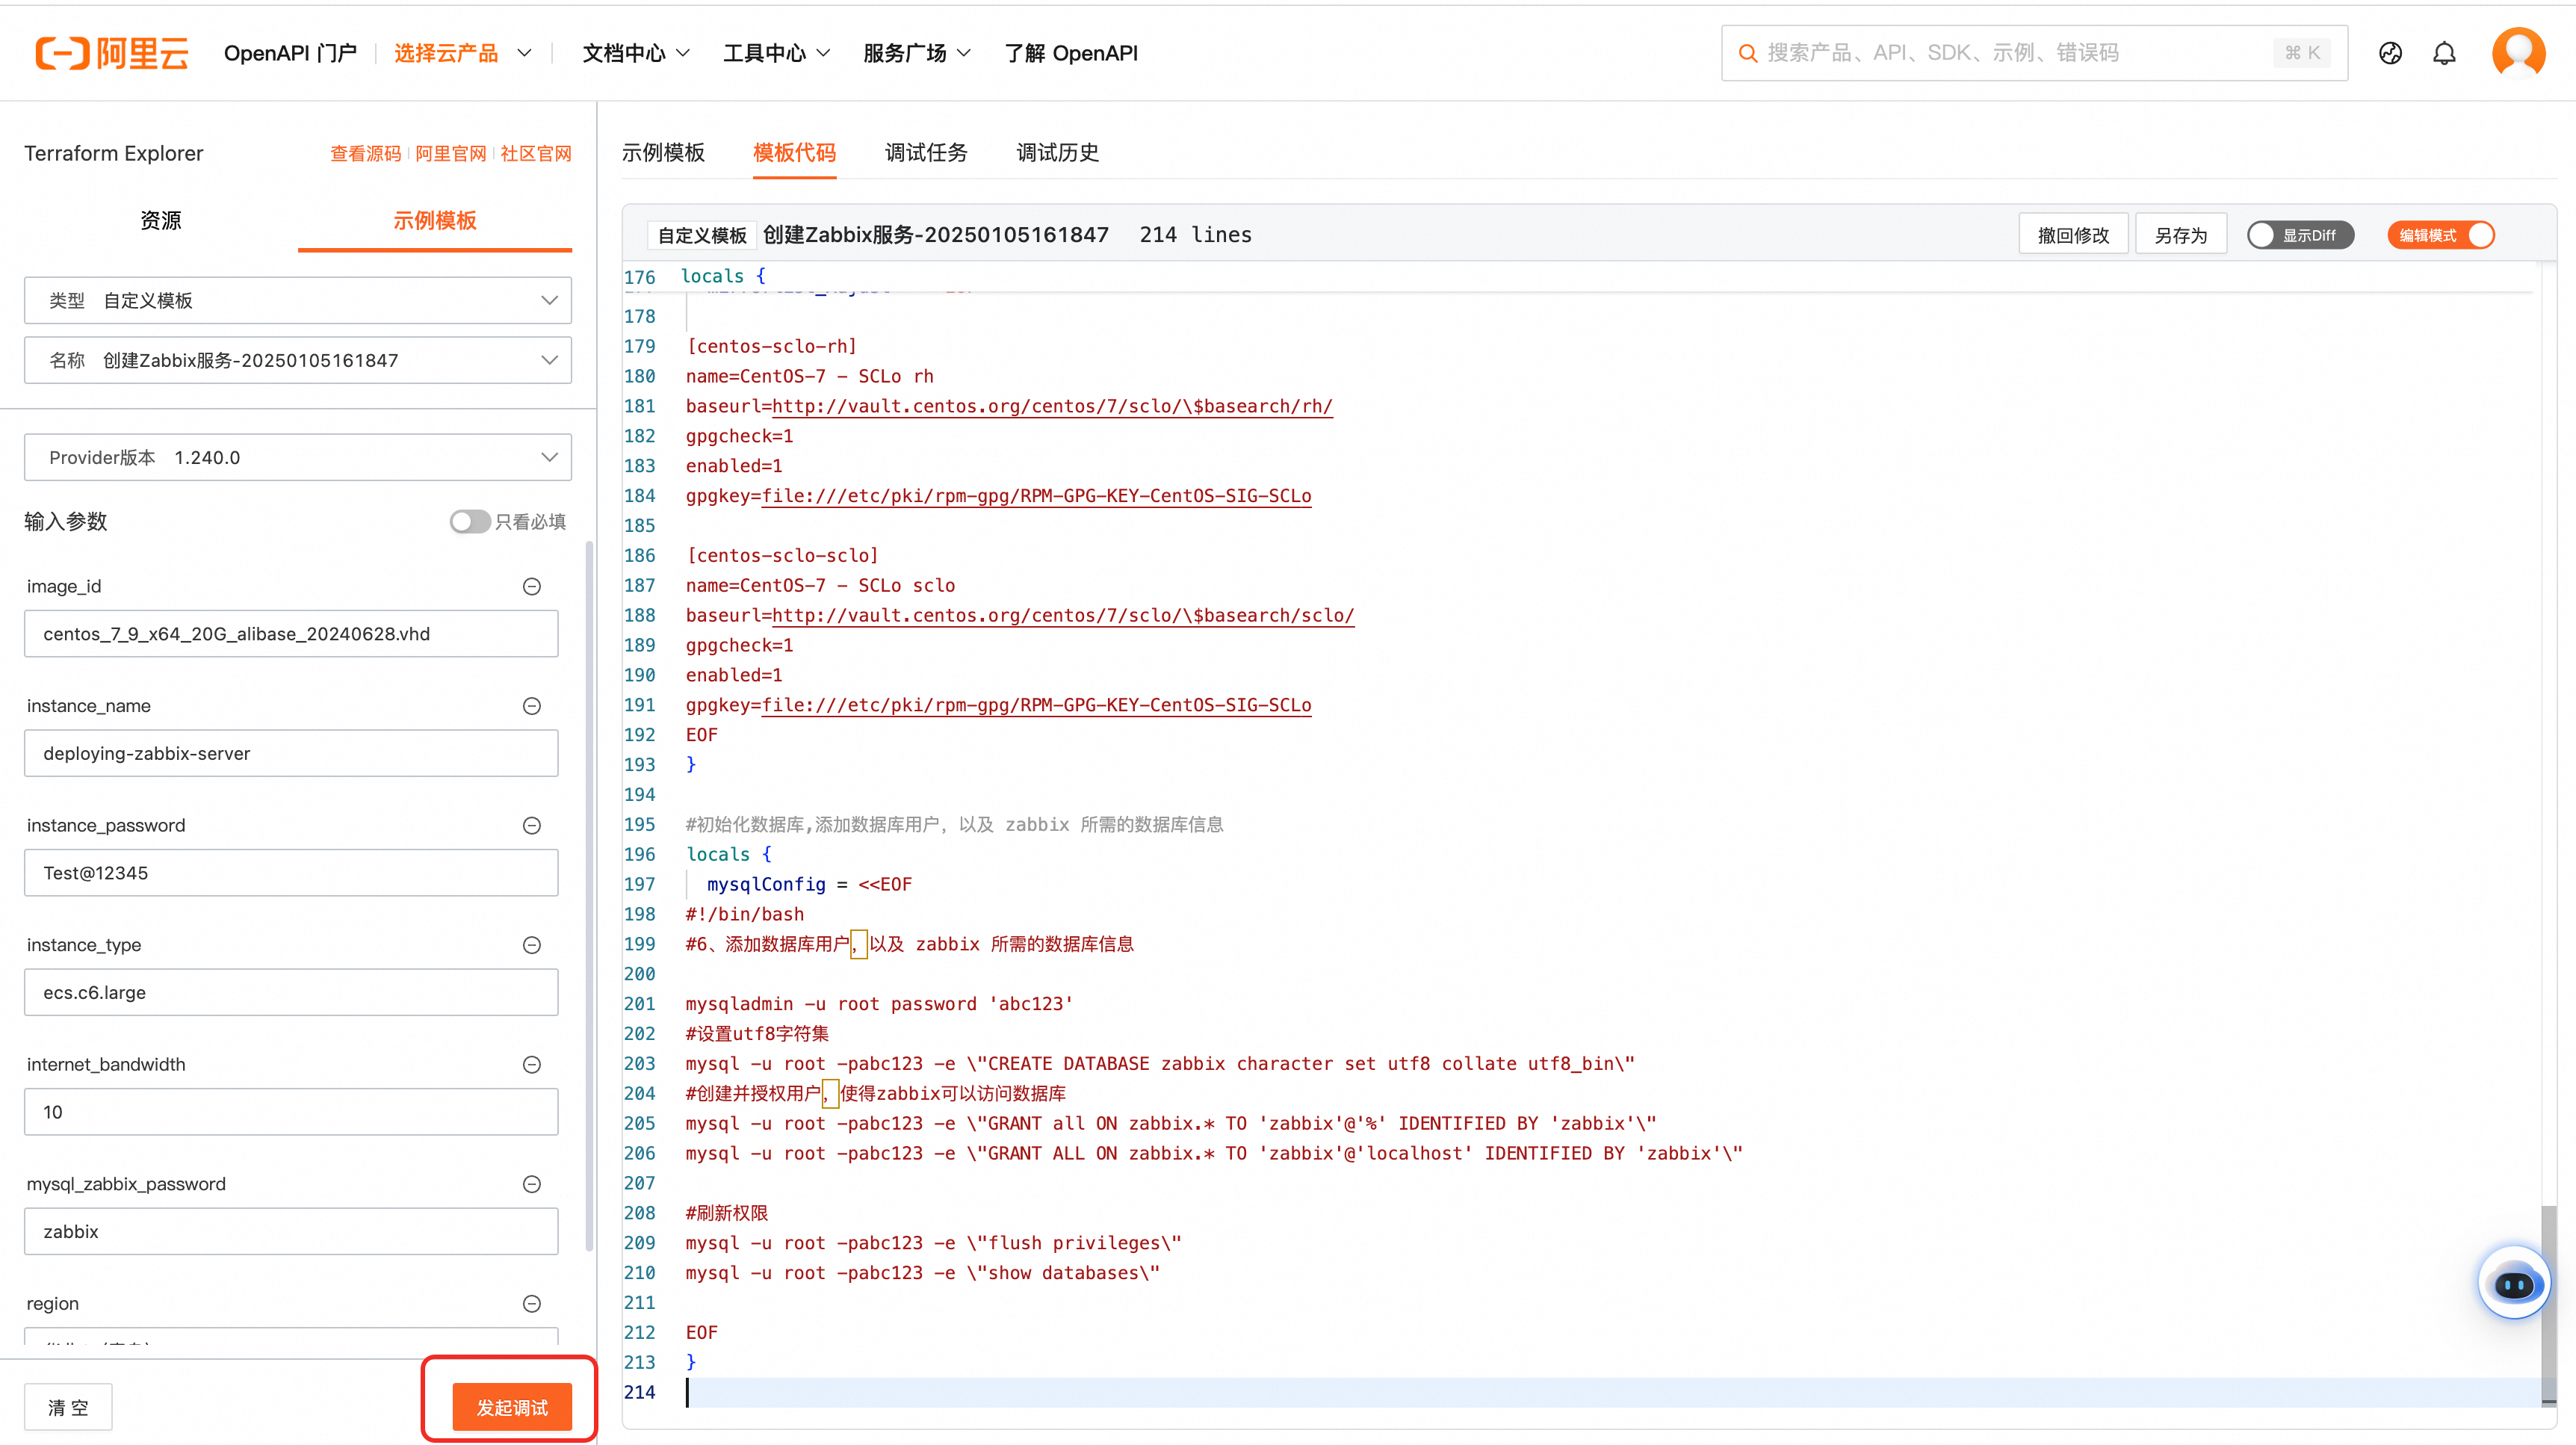Click the Alibaba Cloud logo
This screenshot has height=1445, width=2576.
click(112, 53)
